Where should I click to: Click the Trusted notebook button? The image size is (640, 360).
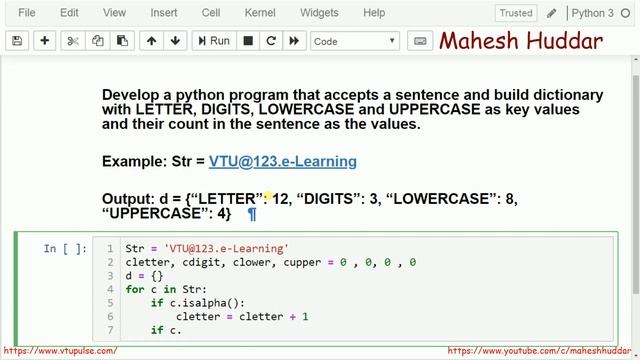(516, 13)
